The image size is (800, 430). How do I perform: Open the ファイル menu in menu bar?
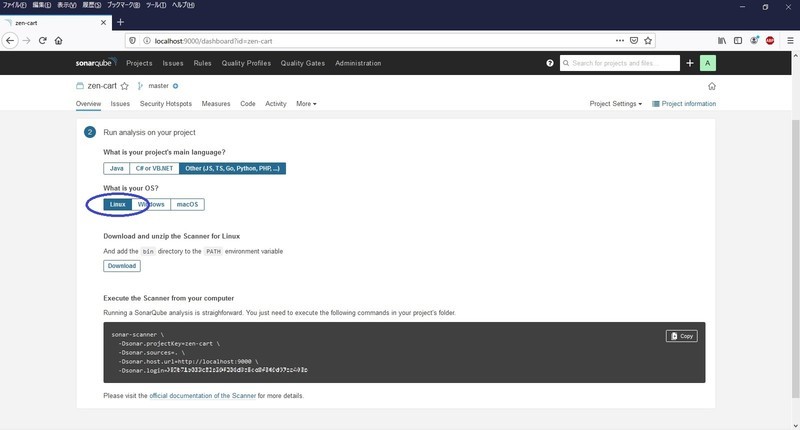[14, 5]
